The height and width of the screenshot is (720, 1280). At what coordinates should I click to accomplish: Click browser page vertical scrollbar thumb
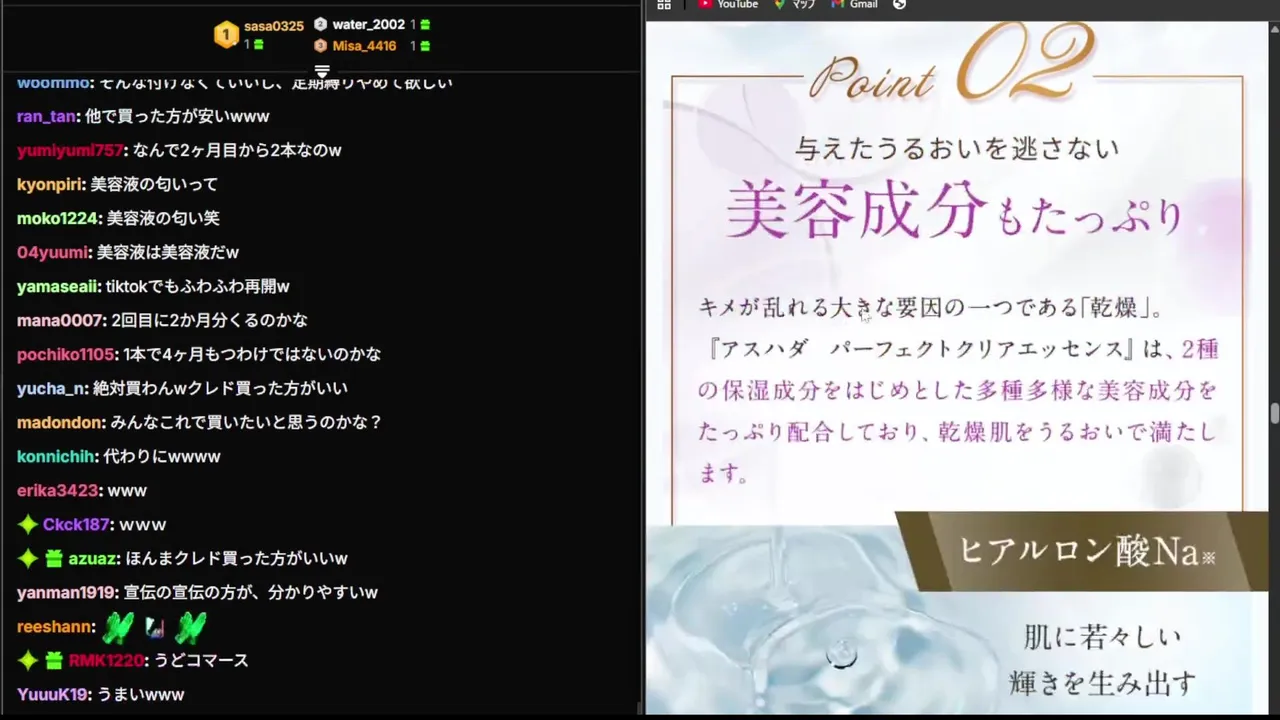(1274, 413)
